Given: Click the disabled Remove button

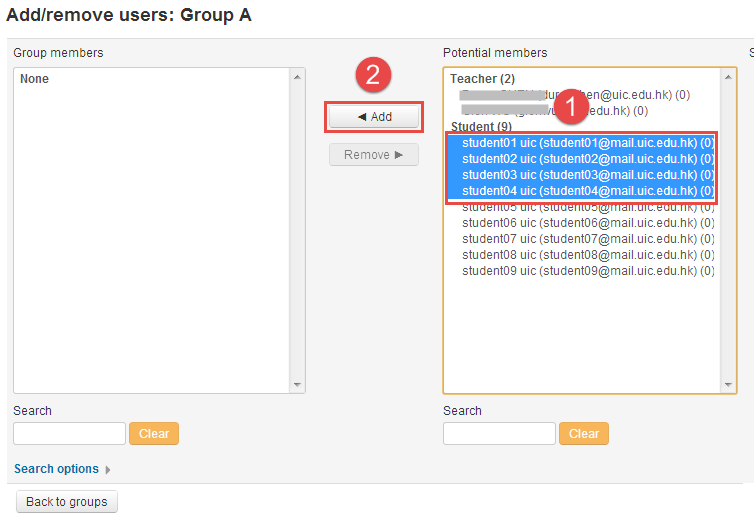Looking at the screenshot, I should 374,155.
